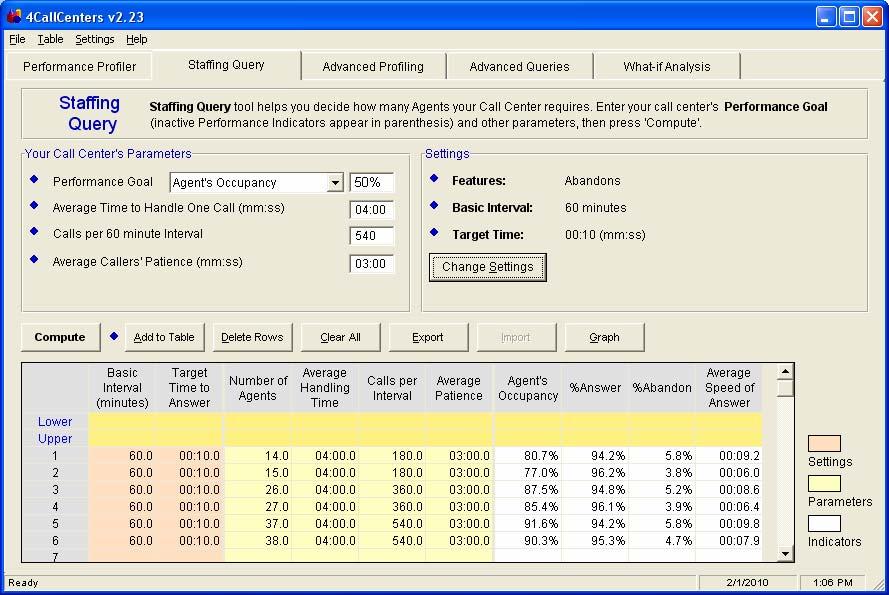This screenshot has height=595, width=889.
Task: Click the 4.7% abandon cell
Action: [662, 541]
